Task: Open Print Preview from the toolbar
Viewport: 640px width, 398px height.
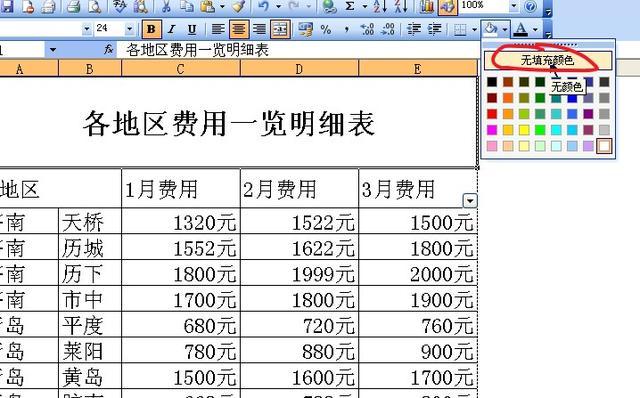Action: click(95, 6)
